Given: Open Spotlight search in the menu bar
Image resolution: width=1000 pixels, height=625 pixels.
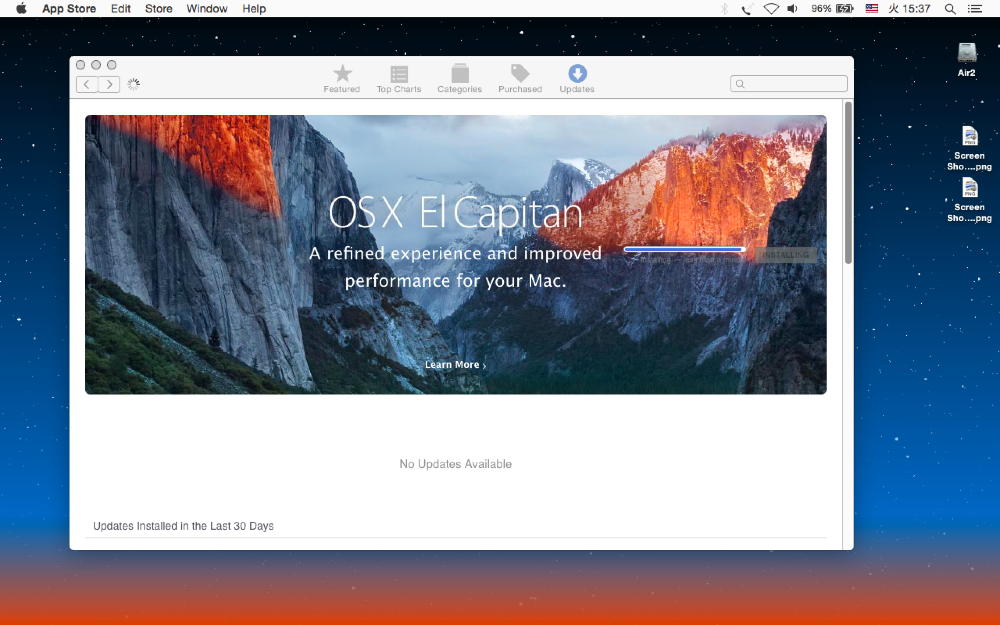Looking at the screenshot, I should coord(950,9).
